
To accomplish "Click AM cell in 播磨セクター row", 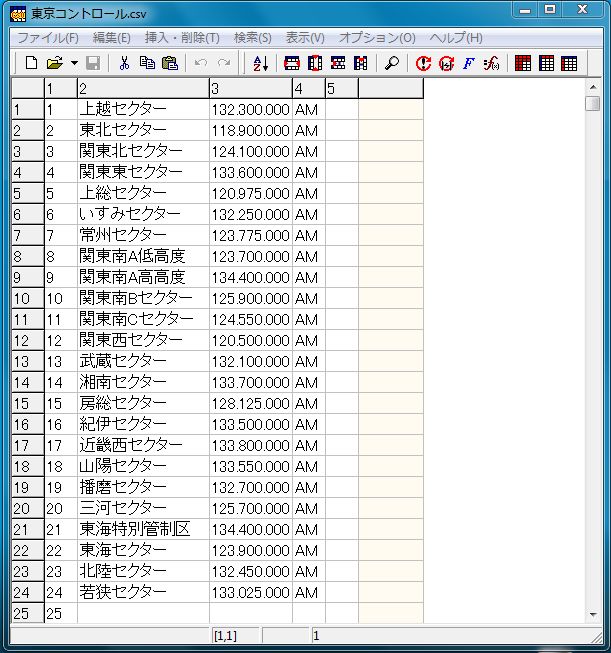I will (x=309, y=487).
